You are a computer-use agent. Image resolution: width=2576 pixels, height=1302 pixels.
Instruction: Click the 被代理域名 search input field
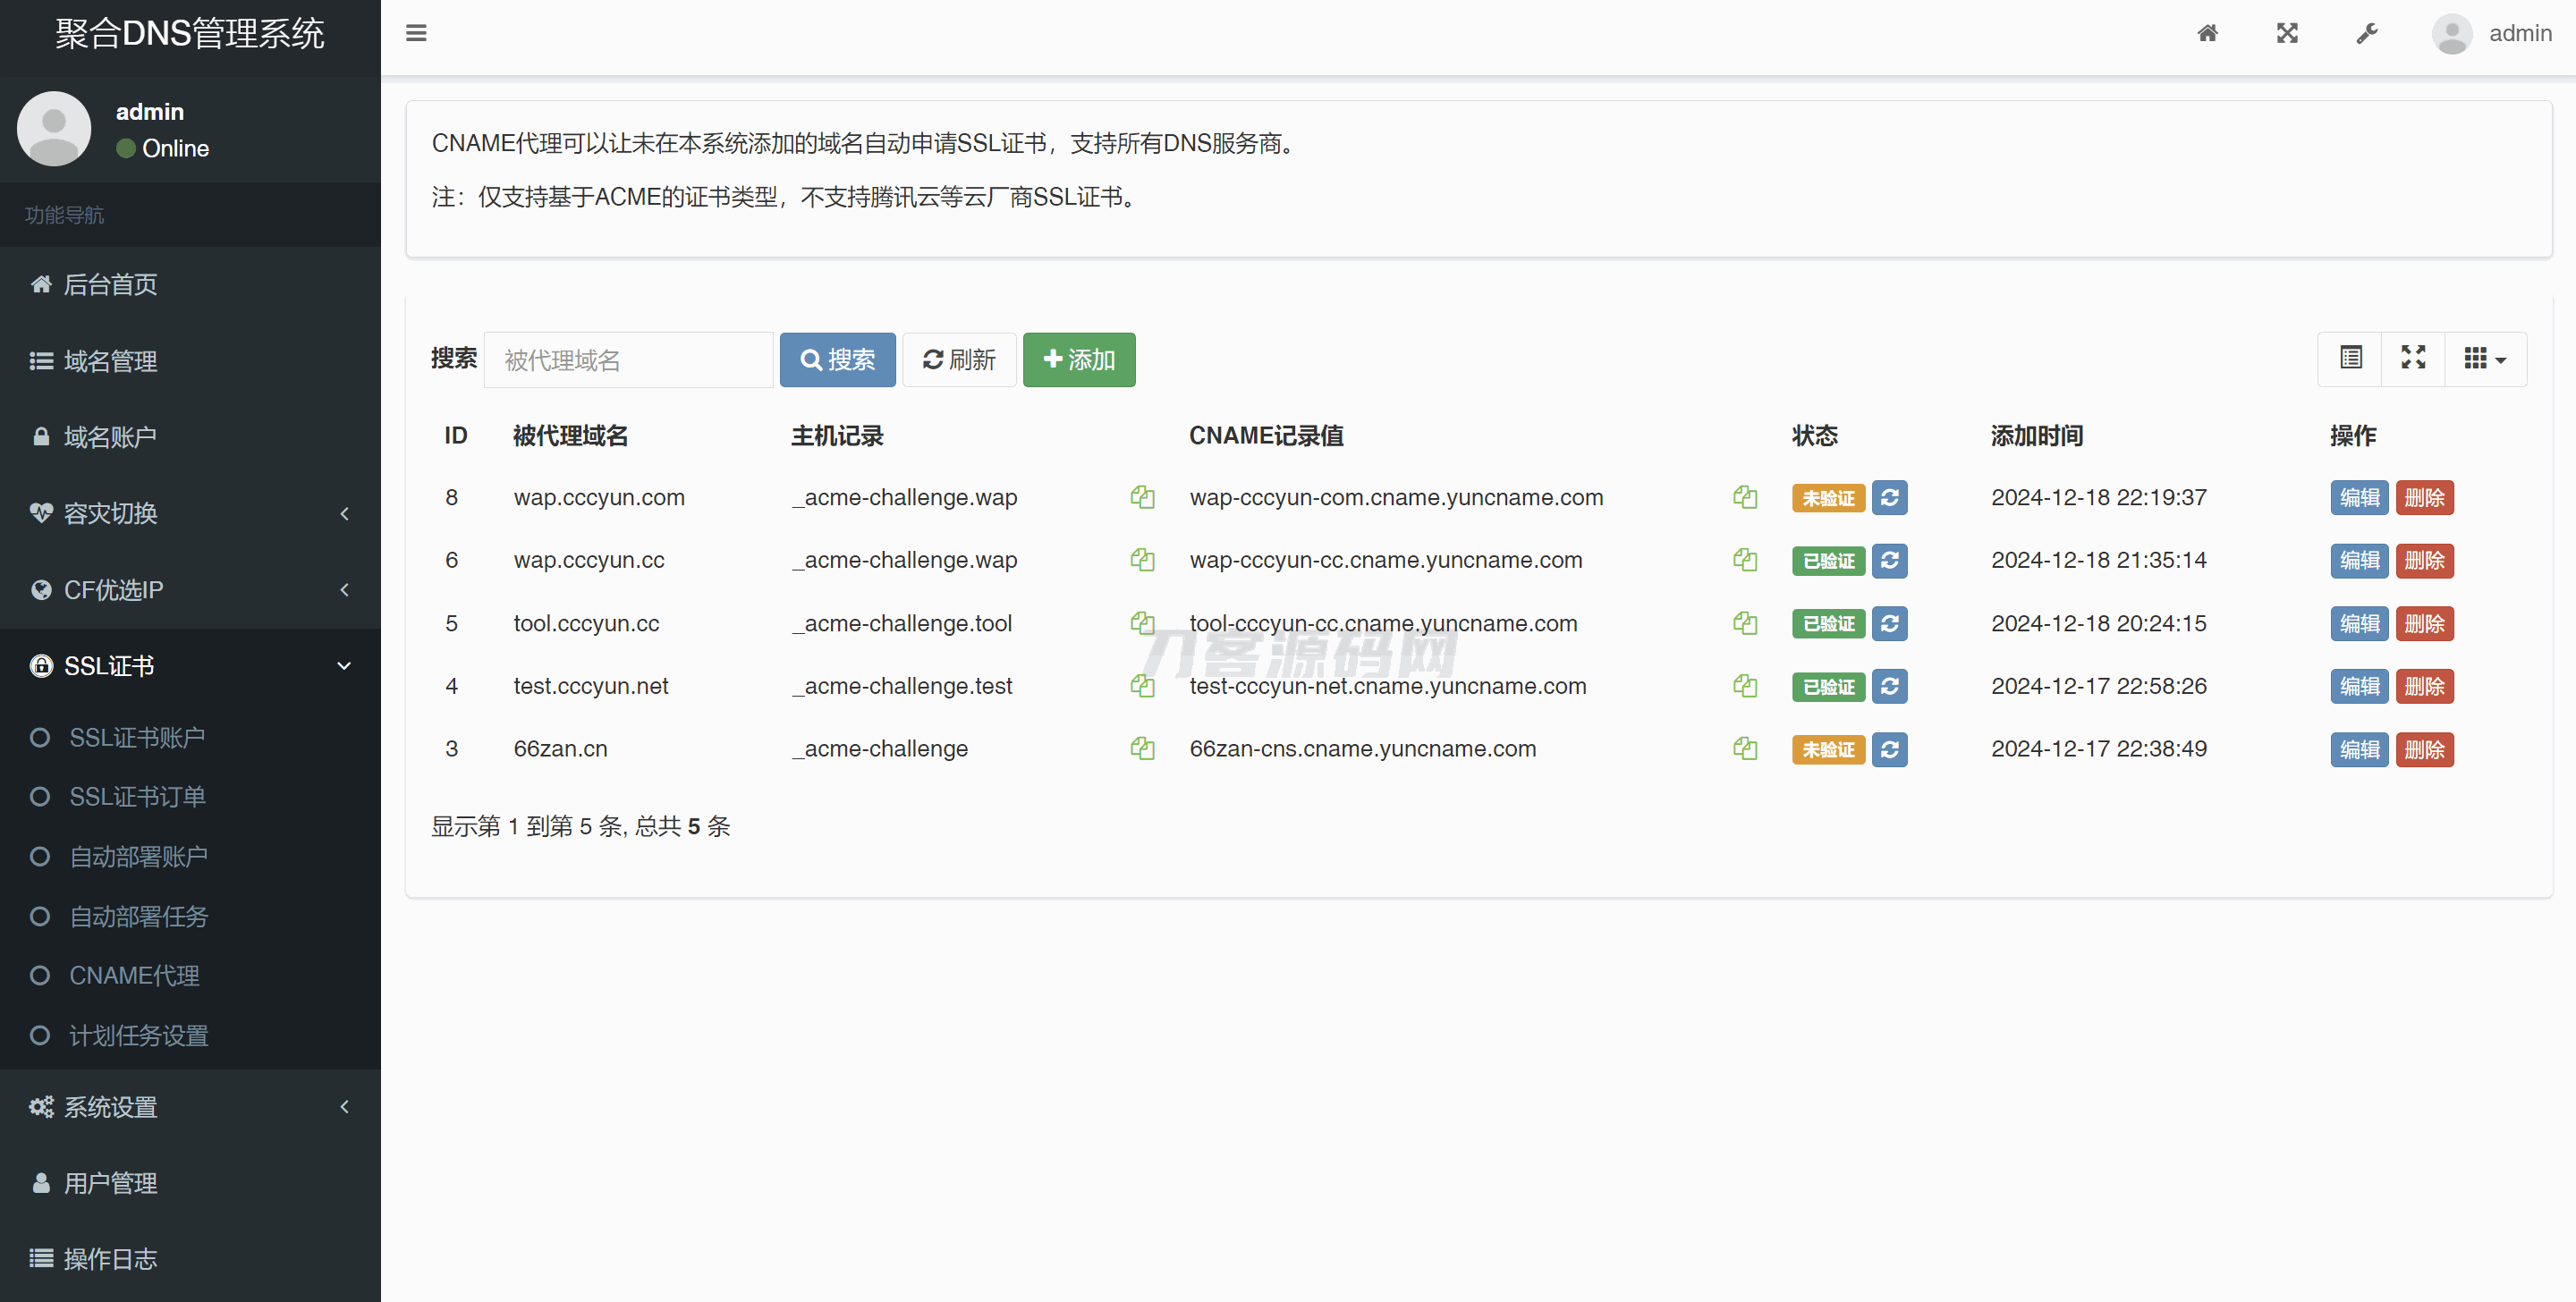[628, 360]
